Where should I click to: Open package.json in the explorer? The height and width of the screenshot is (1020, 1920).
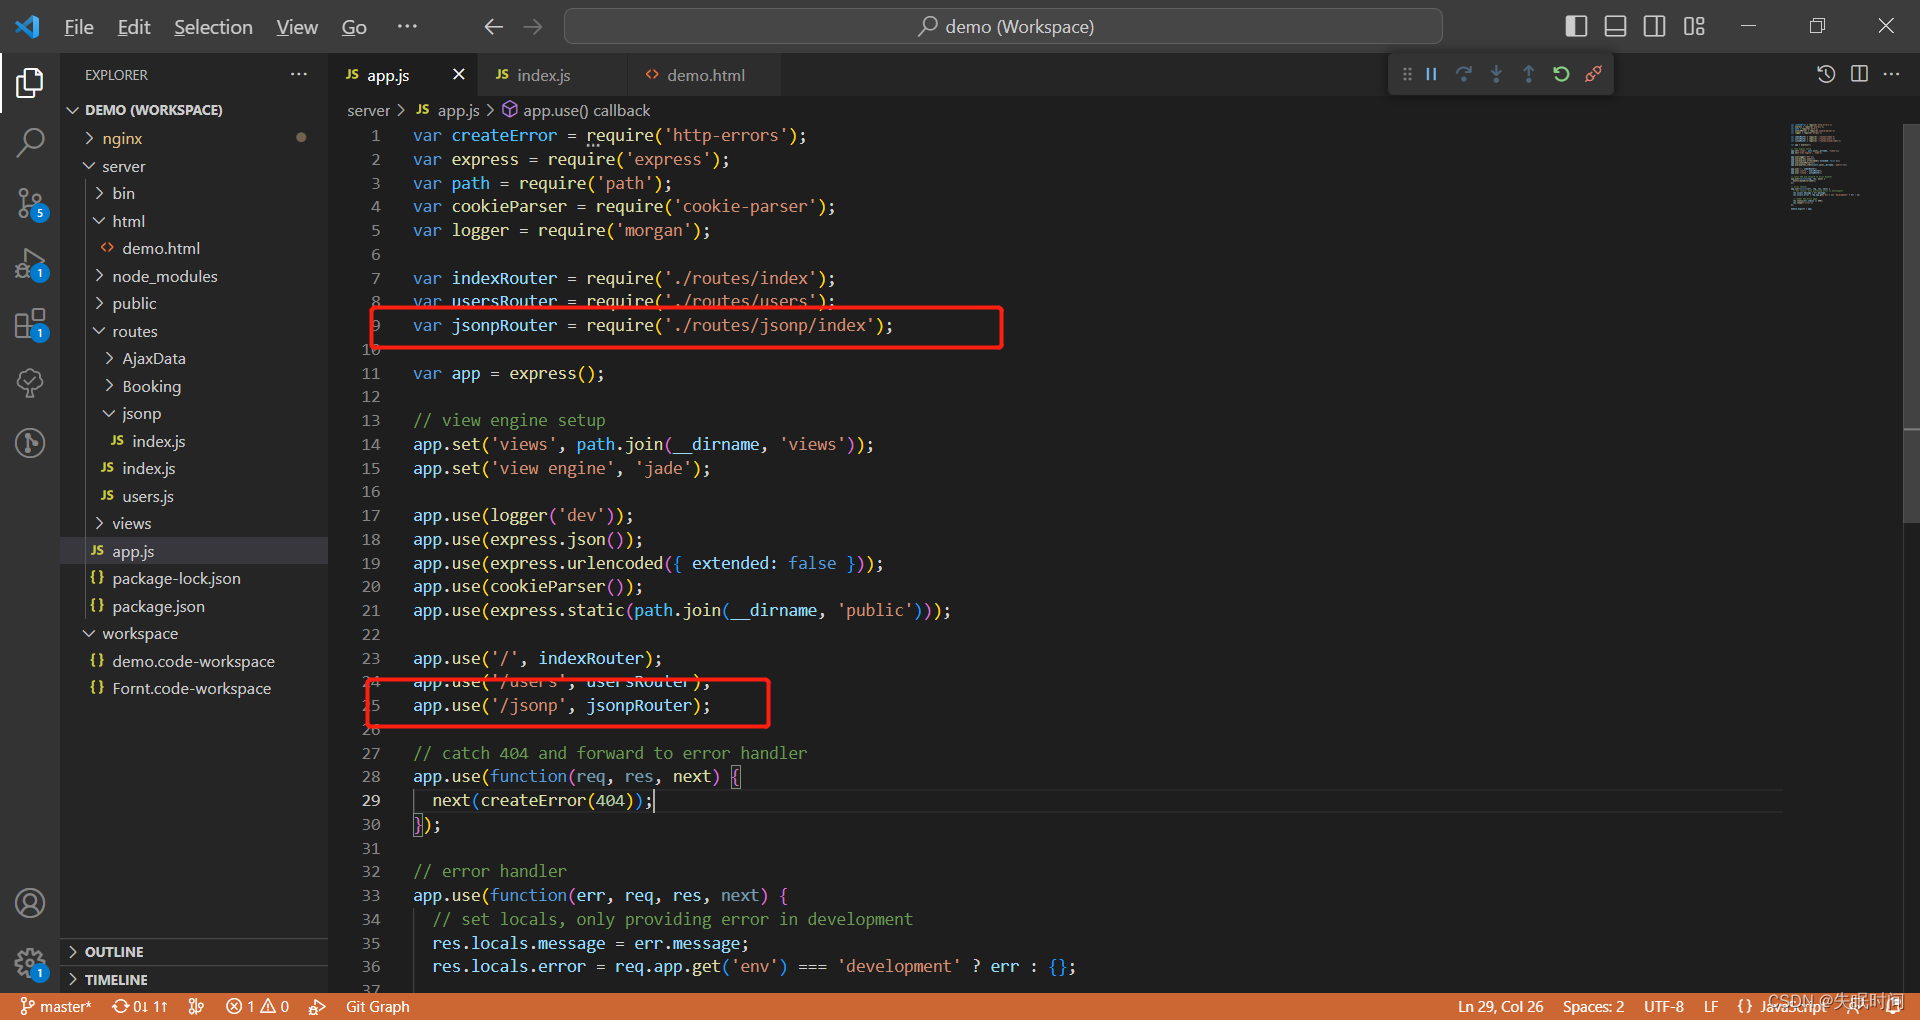point(194,606)
